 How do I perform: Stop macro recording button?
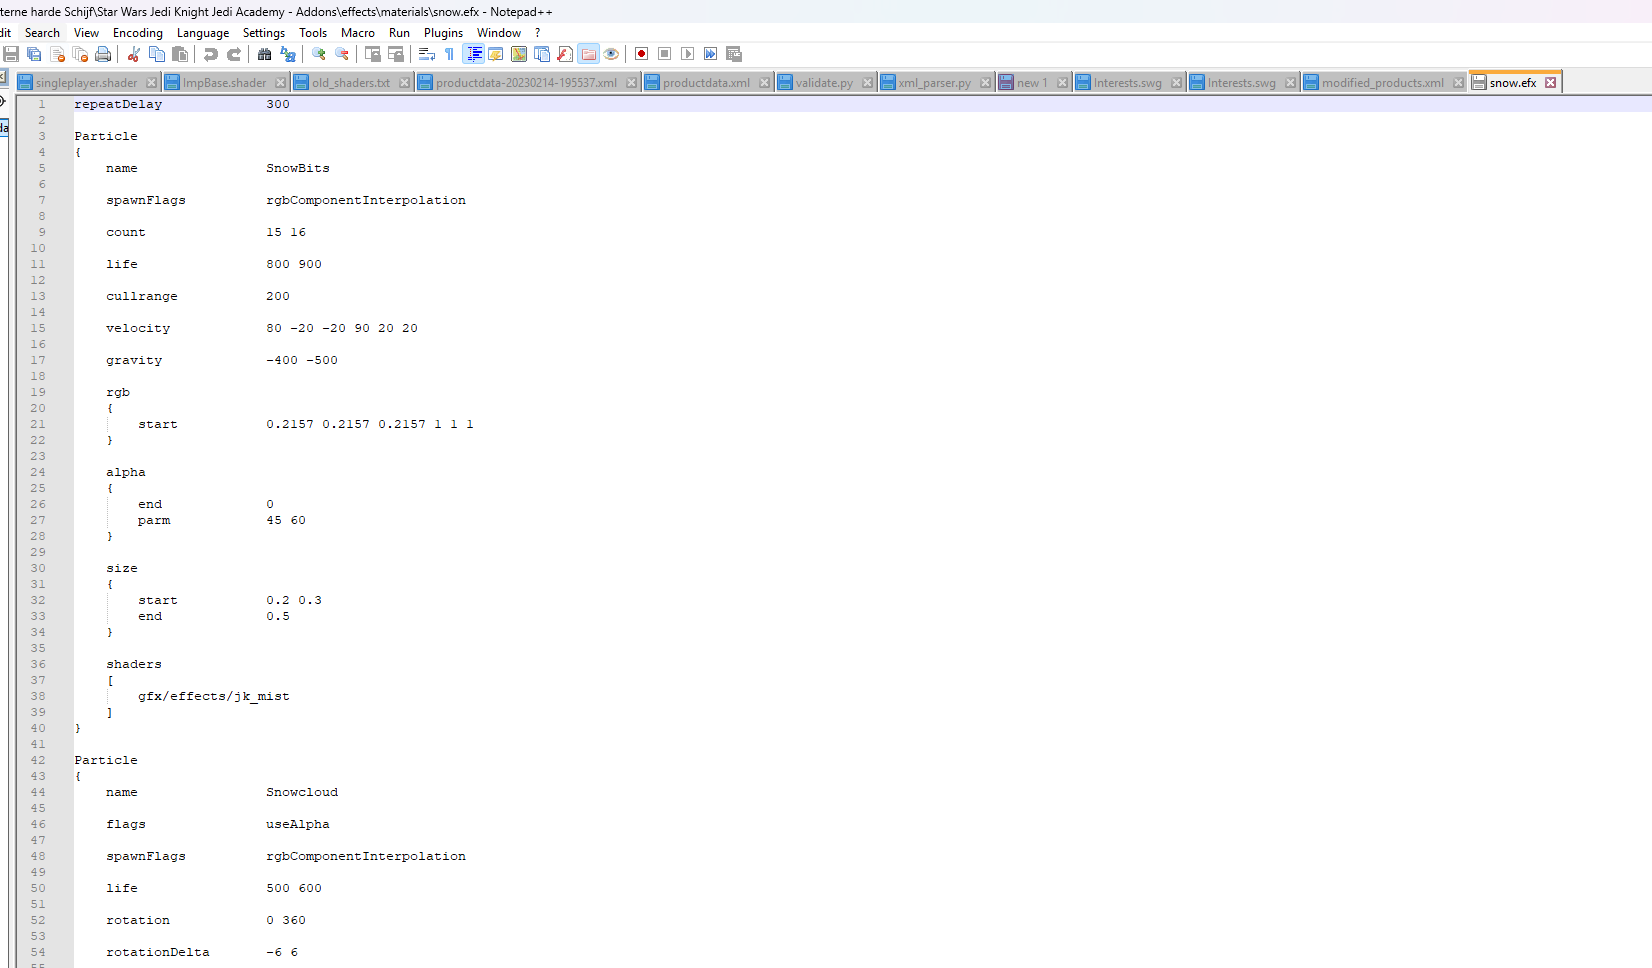pyautogui.click(x=664, y=54)
